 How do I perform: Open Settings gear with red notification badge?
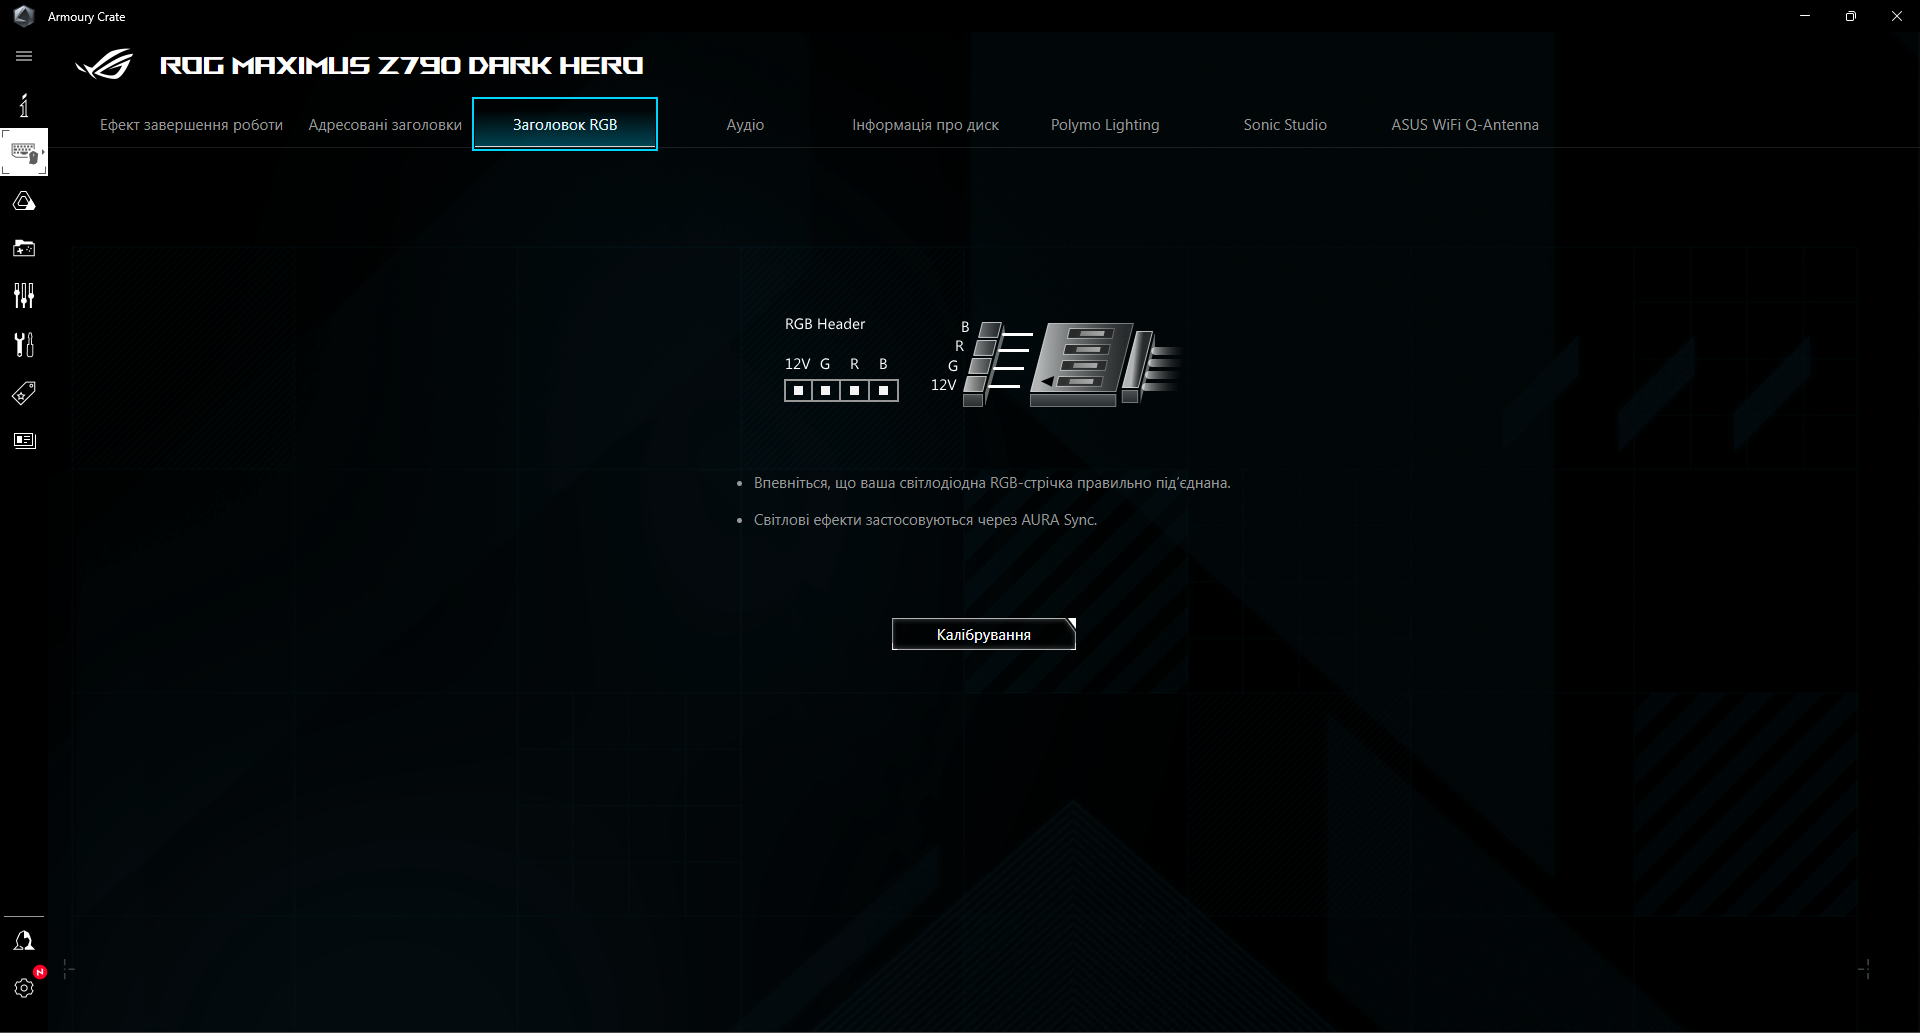pos(24,988)
